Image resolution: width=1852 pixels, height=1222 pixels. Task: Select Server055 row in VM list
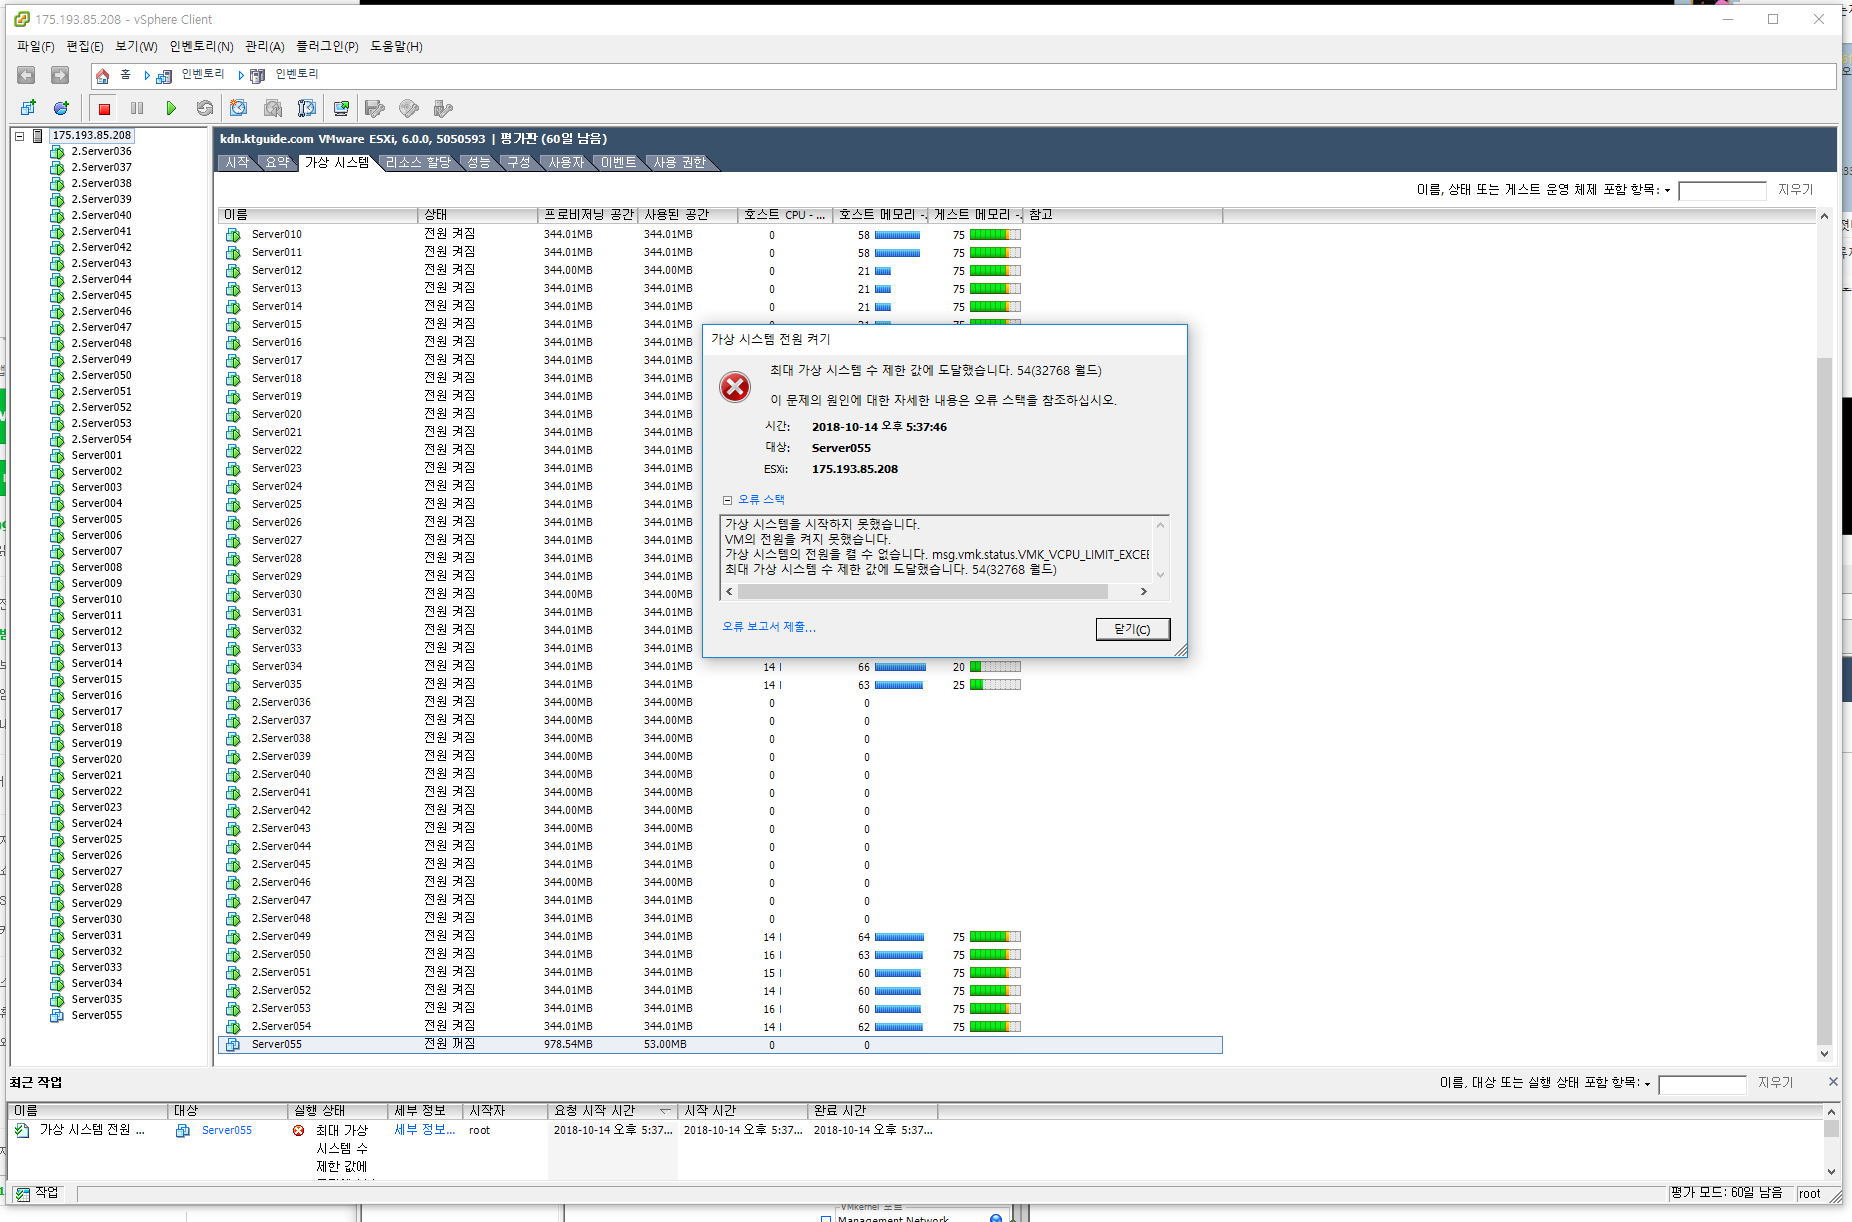coord(720,1045)
